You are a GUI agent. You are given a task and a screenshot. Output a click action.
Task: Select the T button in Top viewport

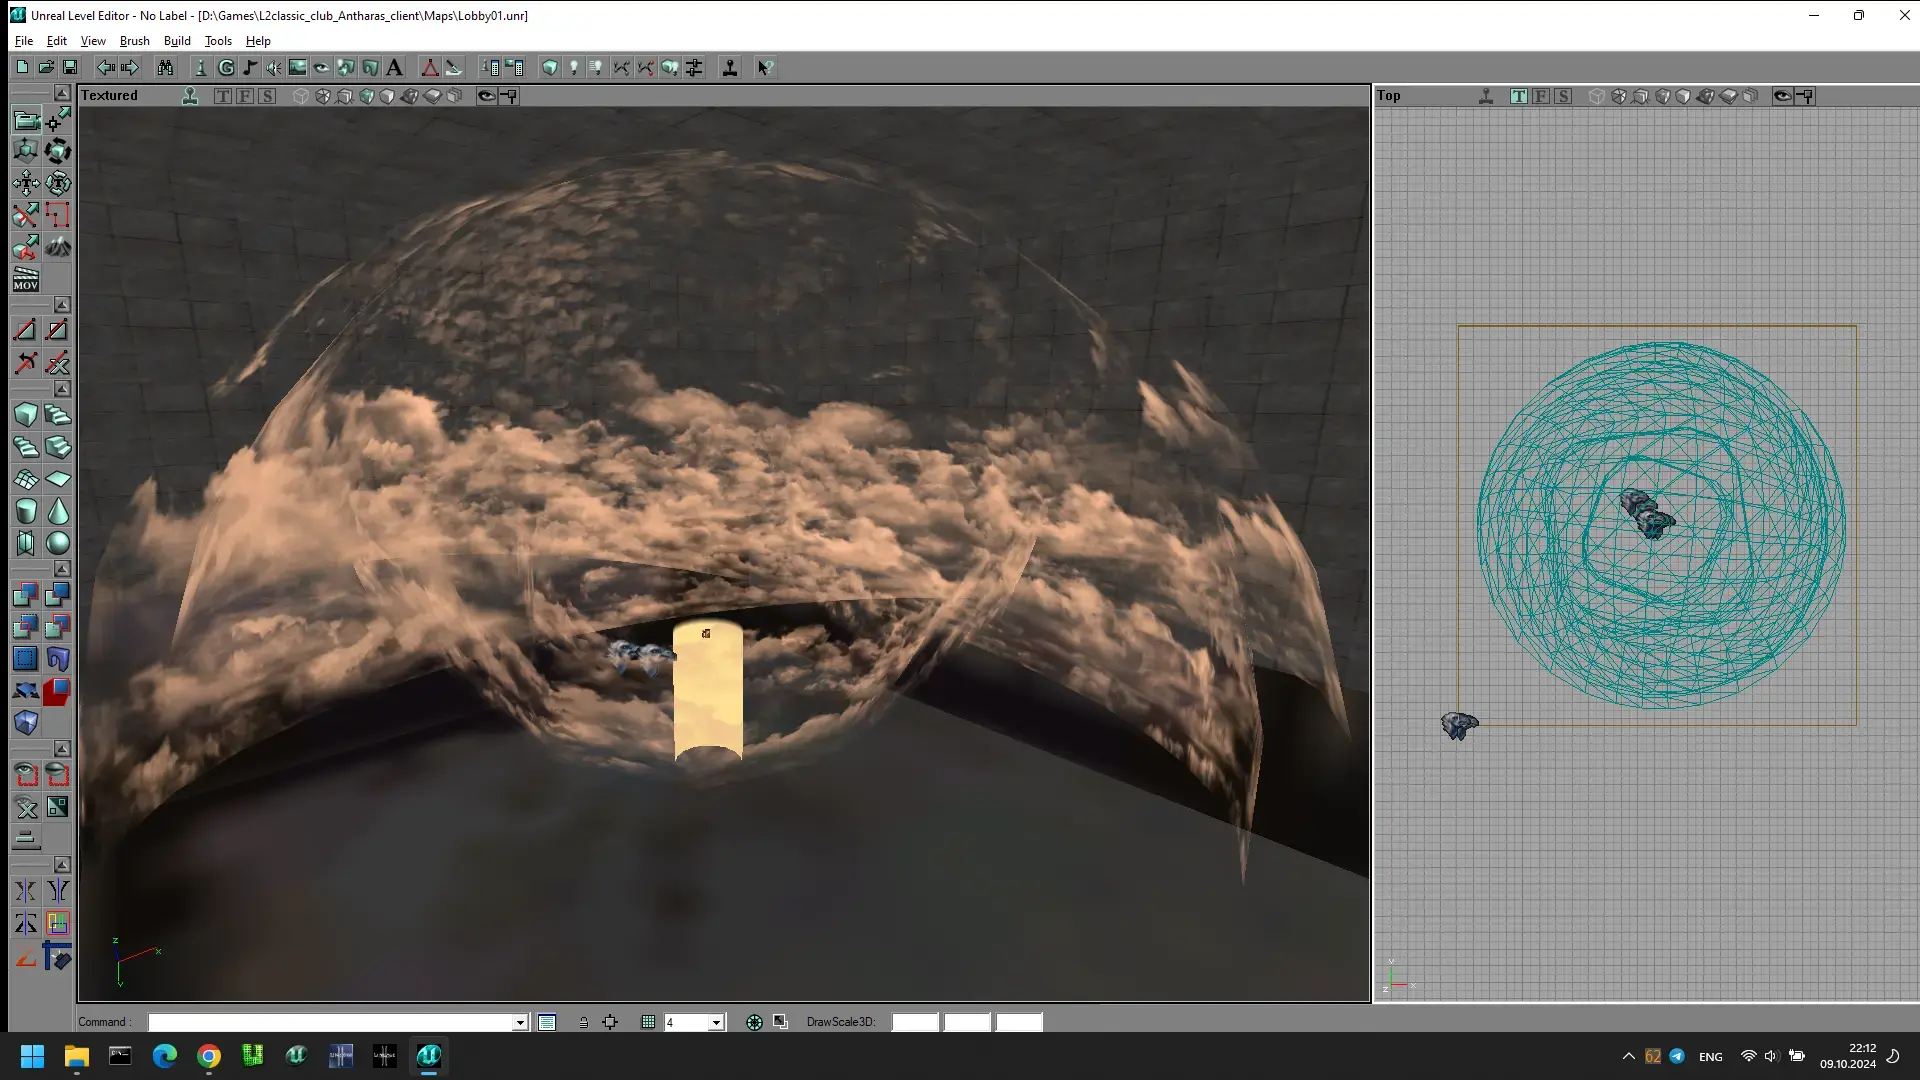(1519, 96)
